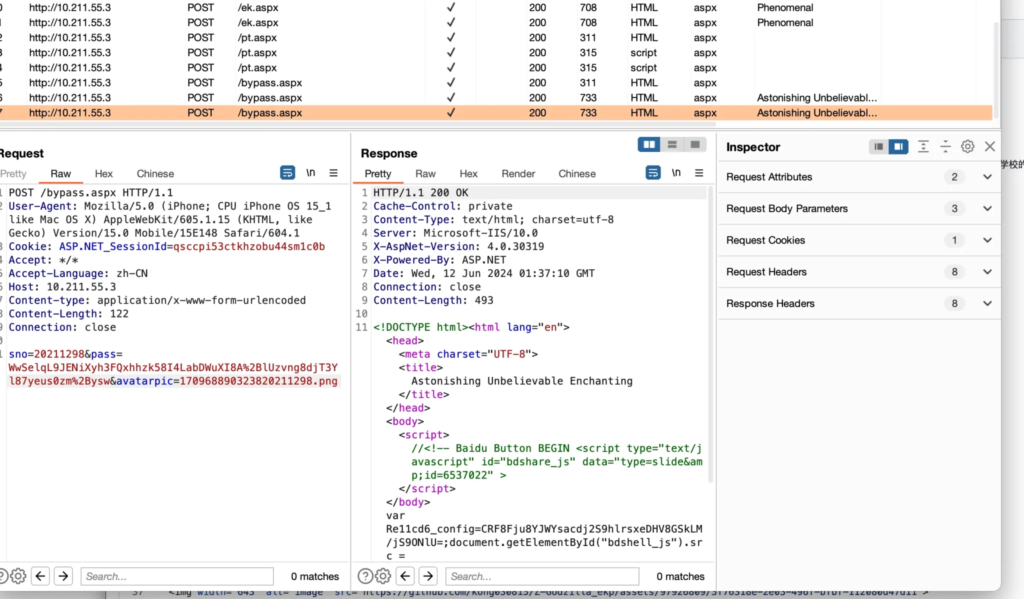The width and height of the screenshot is (1024, 599).
Task: Click Request Attributes count badge 2
Action: click(955, 177)
